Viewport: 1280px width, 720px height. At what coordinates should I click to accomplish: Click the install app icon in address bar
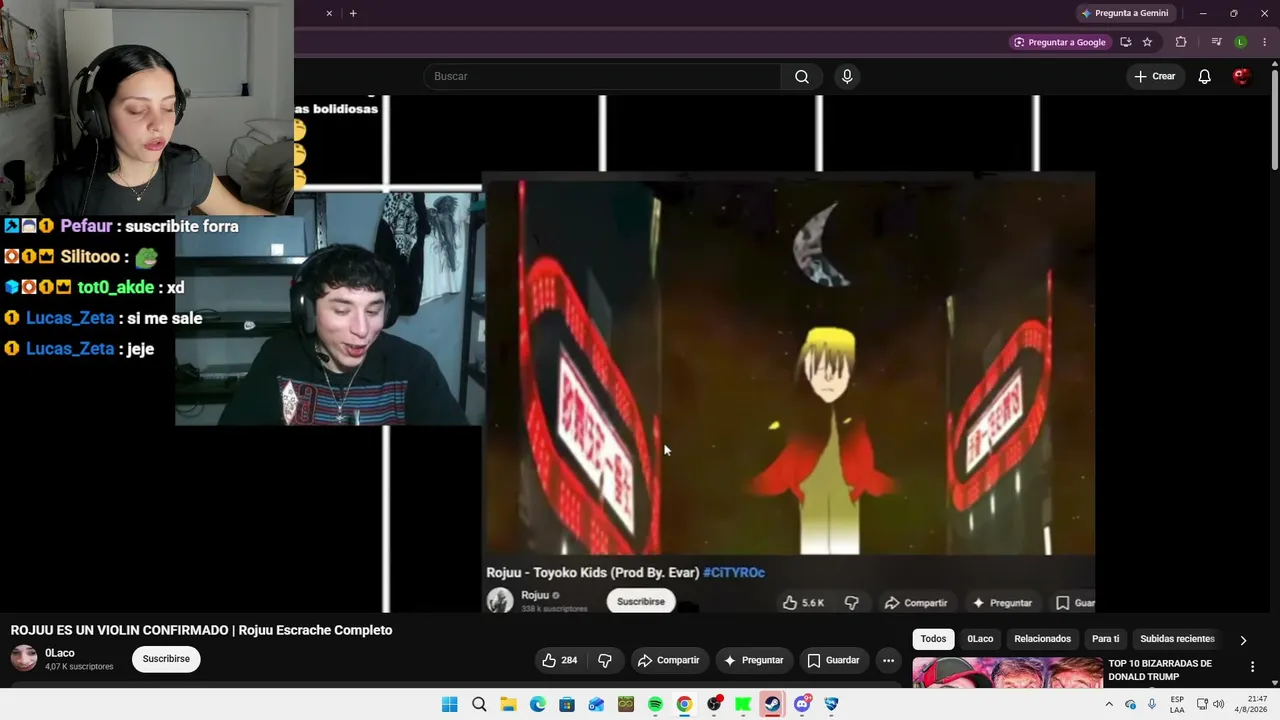(1125, 42)
